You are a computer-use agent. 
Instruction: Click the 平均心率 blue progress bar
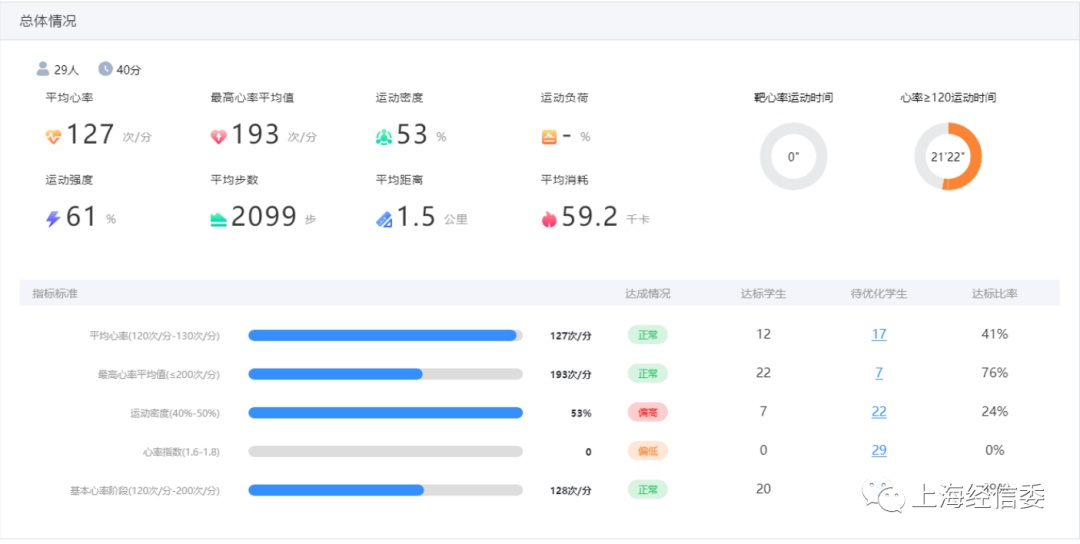click(385, 335)
